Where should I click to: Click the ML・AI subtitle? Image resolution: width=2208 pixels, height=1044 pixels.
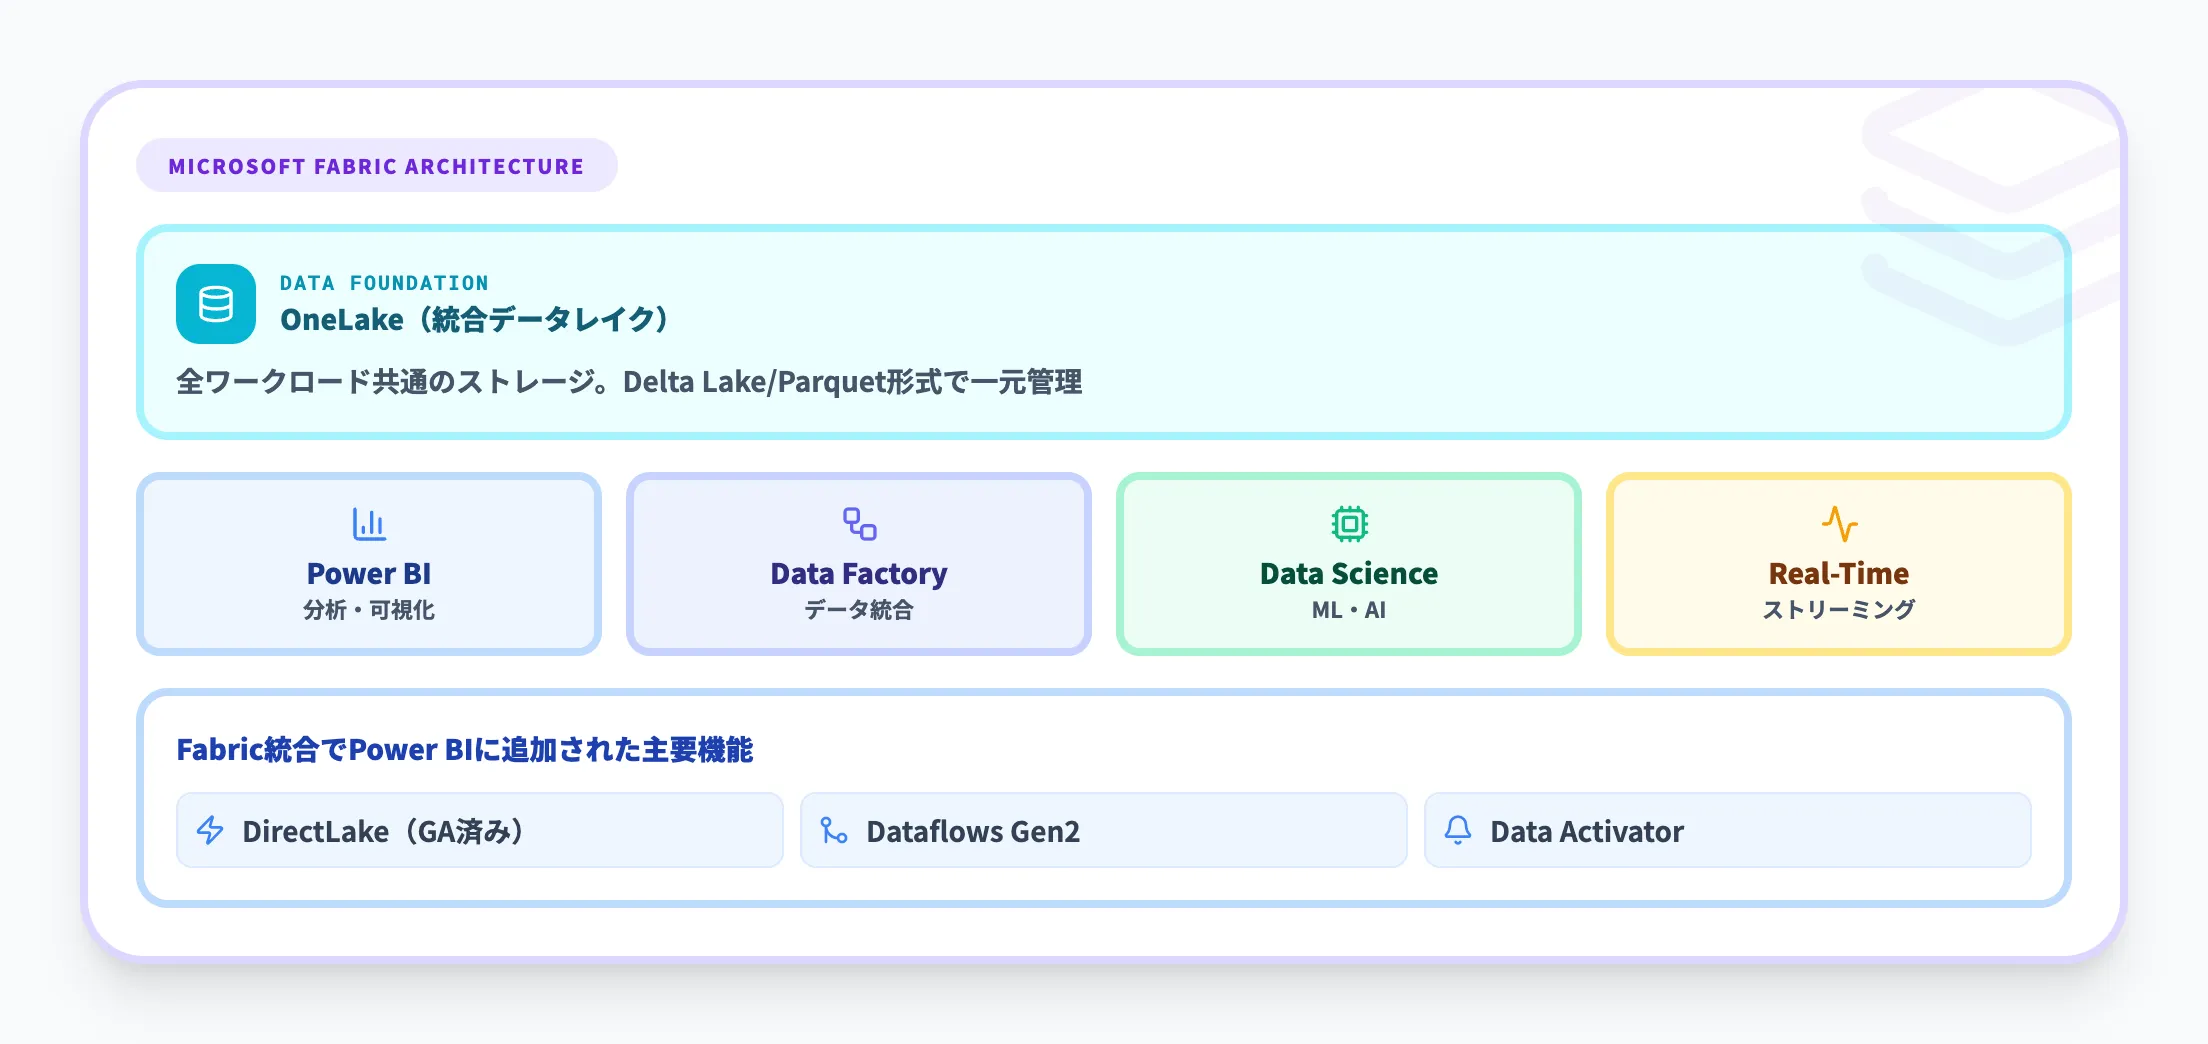pyautogui.click(x=1349, y=610)
